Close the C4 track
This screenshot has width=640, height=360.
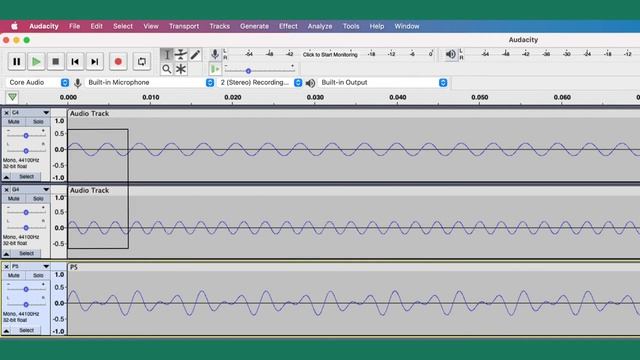click(7, 113)
